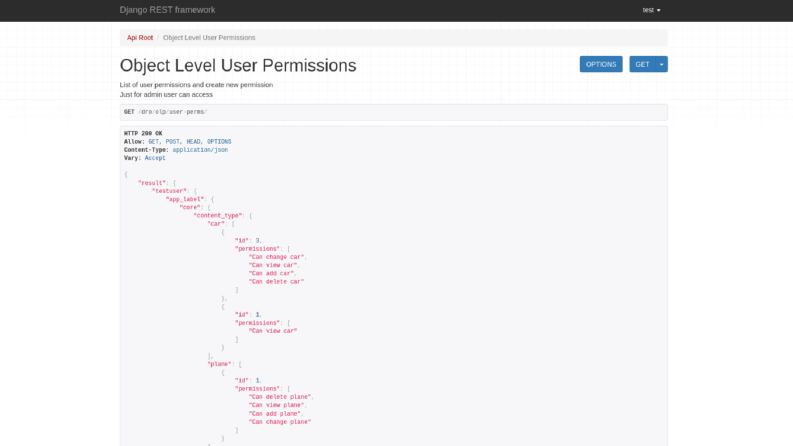The height and width of the screenshot is (446, 793).
Task: Select the "result" JSON key
Action: 152,183
